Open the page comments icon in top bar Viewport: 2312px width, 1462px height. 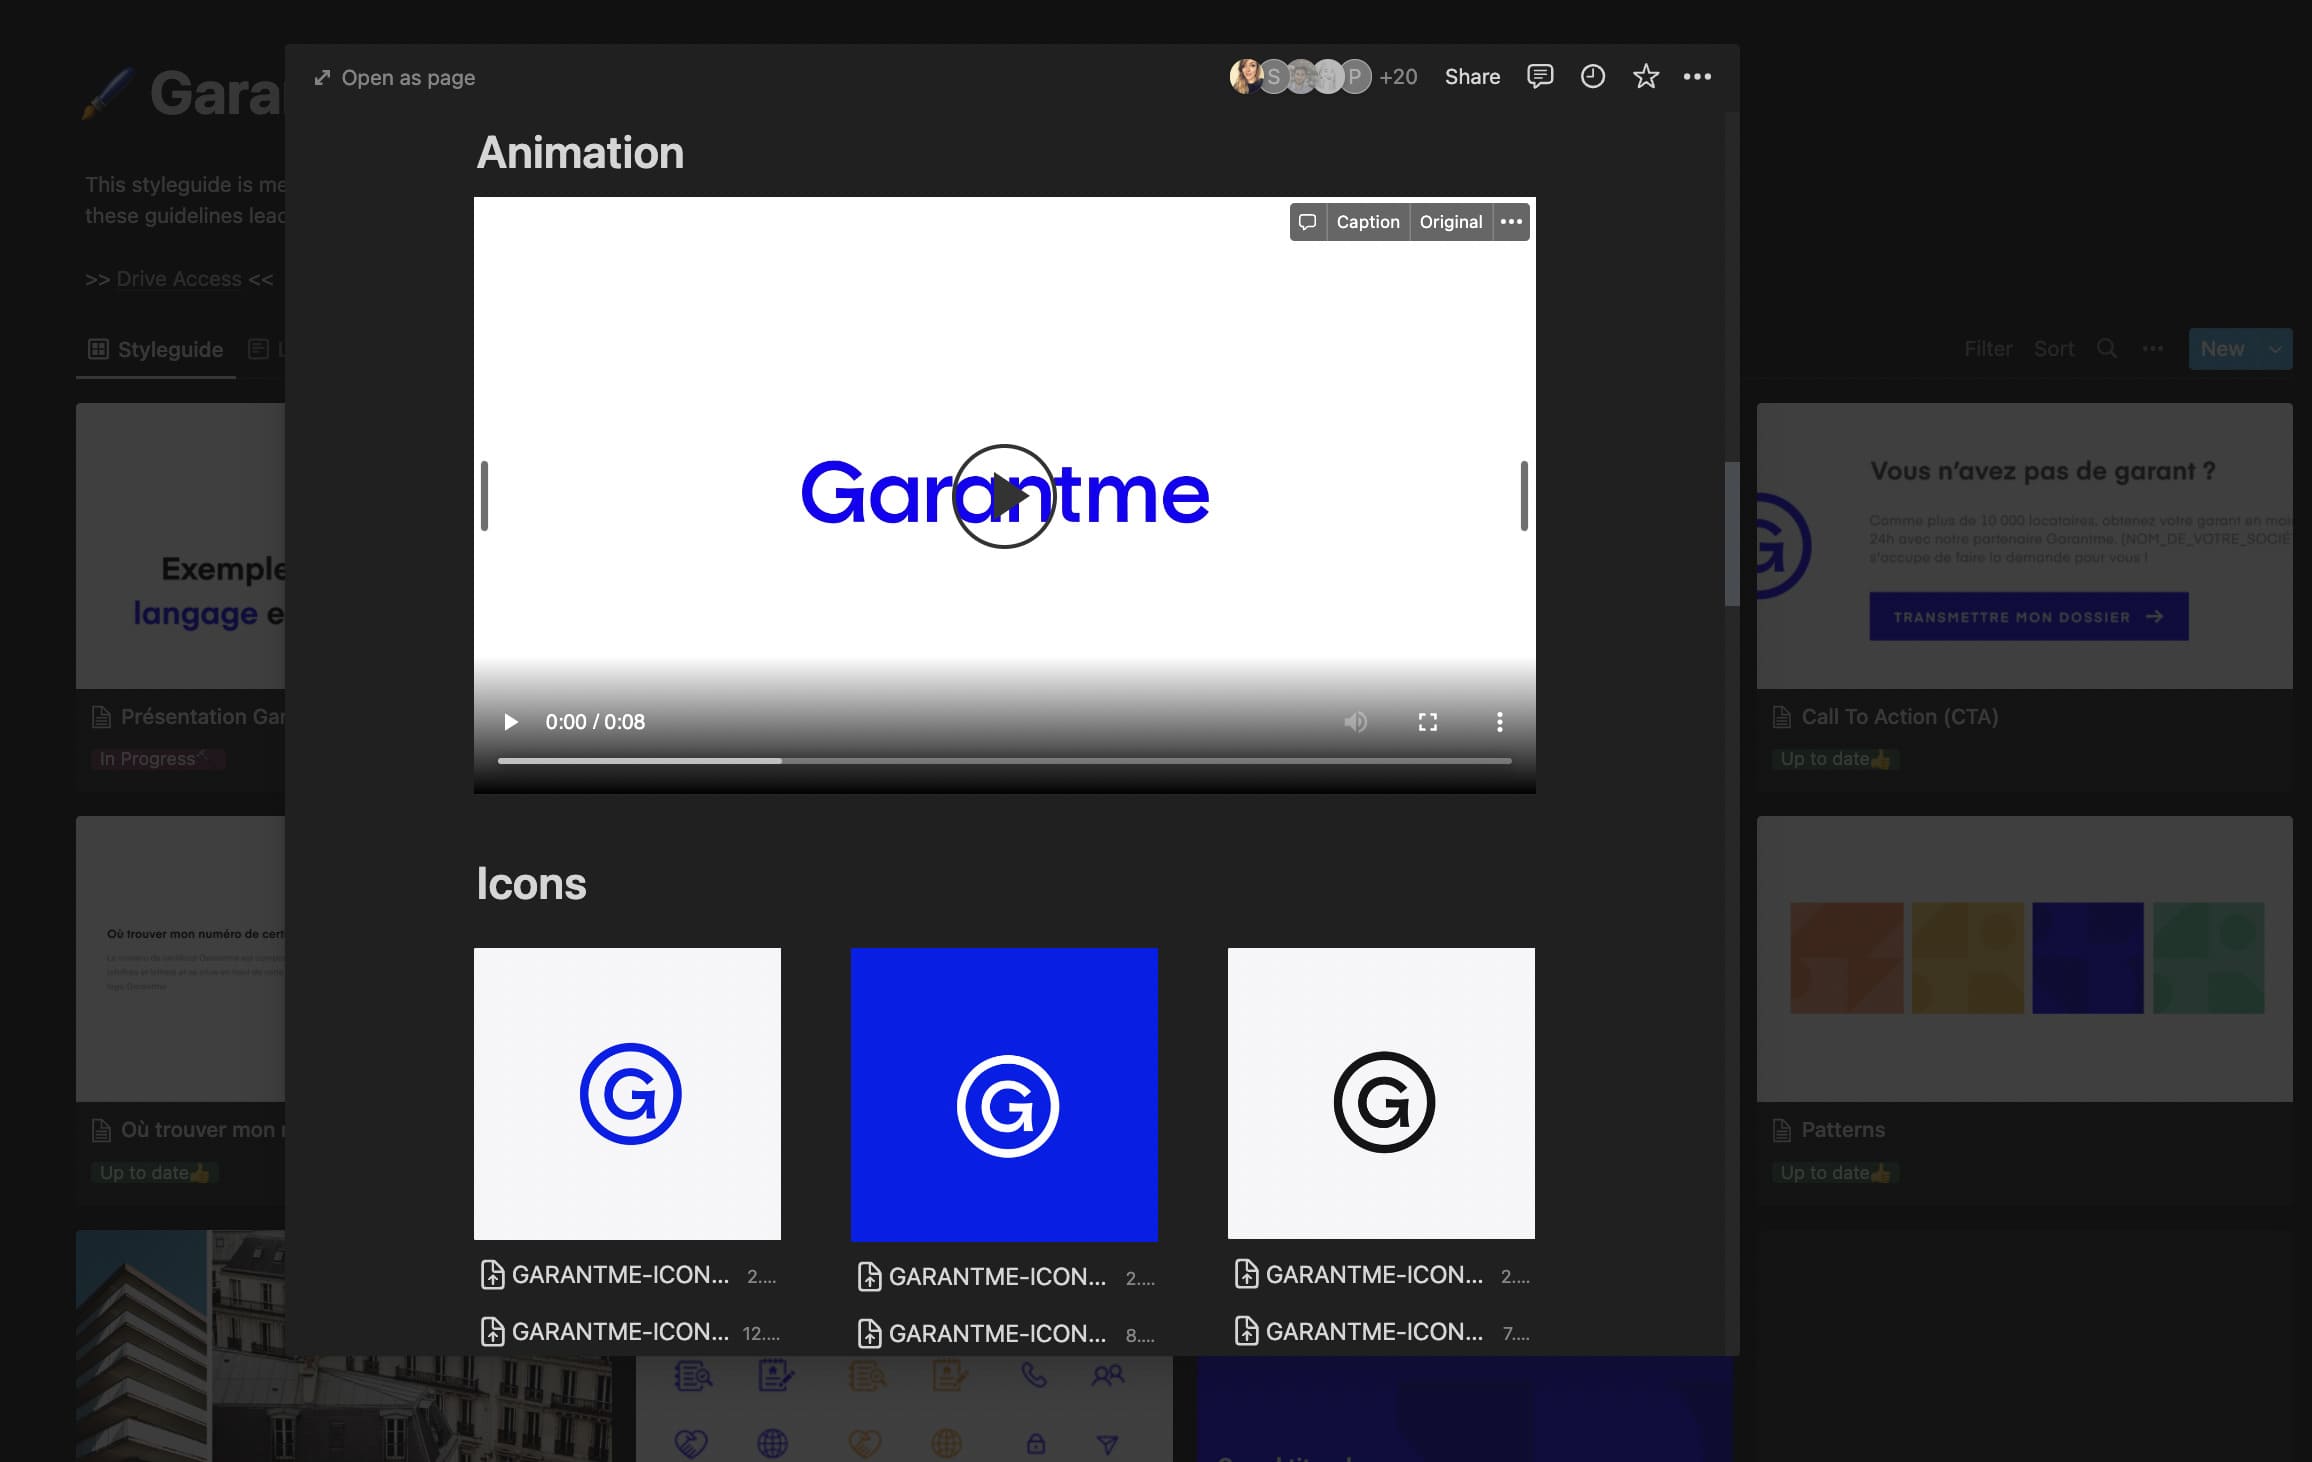[x=1540, y=76]
